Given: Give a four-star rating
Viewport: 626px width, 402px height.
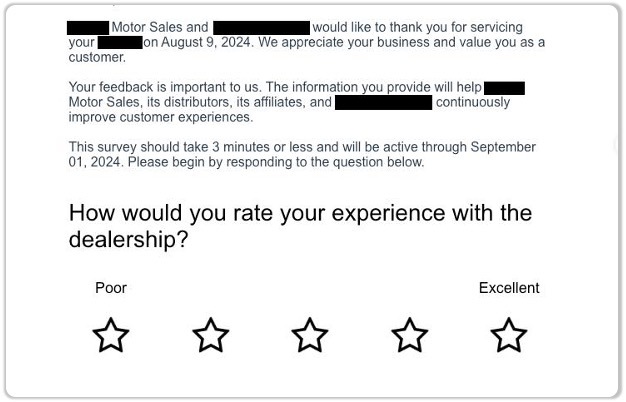Looking at the screenshot, I should pos(409,335).
